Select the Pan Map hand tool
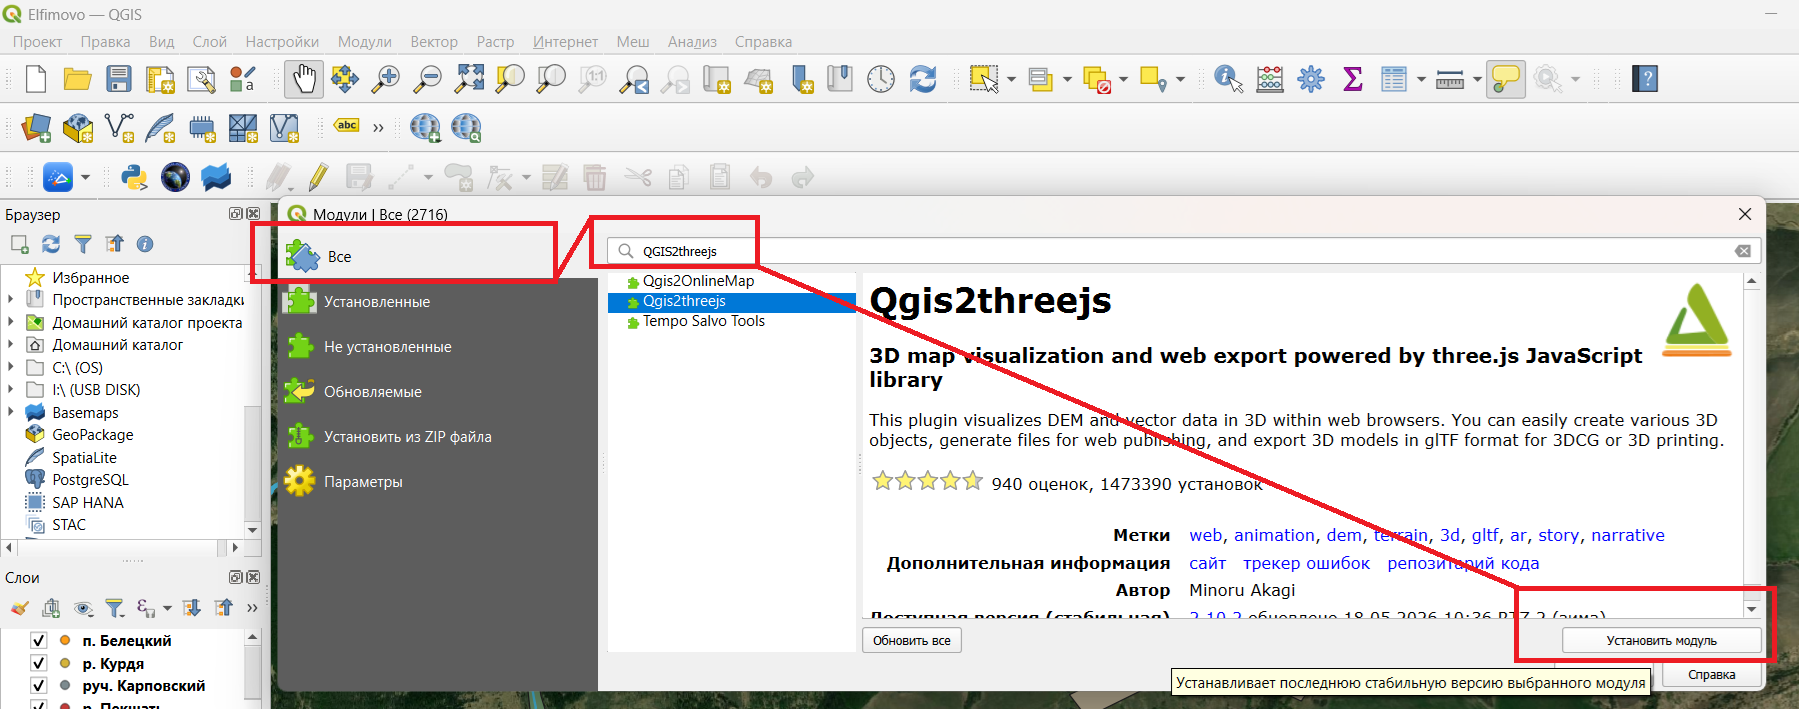The width and height of the screenshot is (1799, 709). pyautogui.click(x=304, y=79)
